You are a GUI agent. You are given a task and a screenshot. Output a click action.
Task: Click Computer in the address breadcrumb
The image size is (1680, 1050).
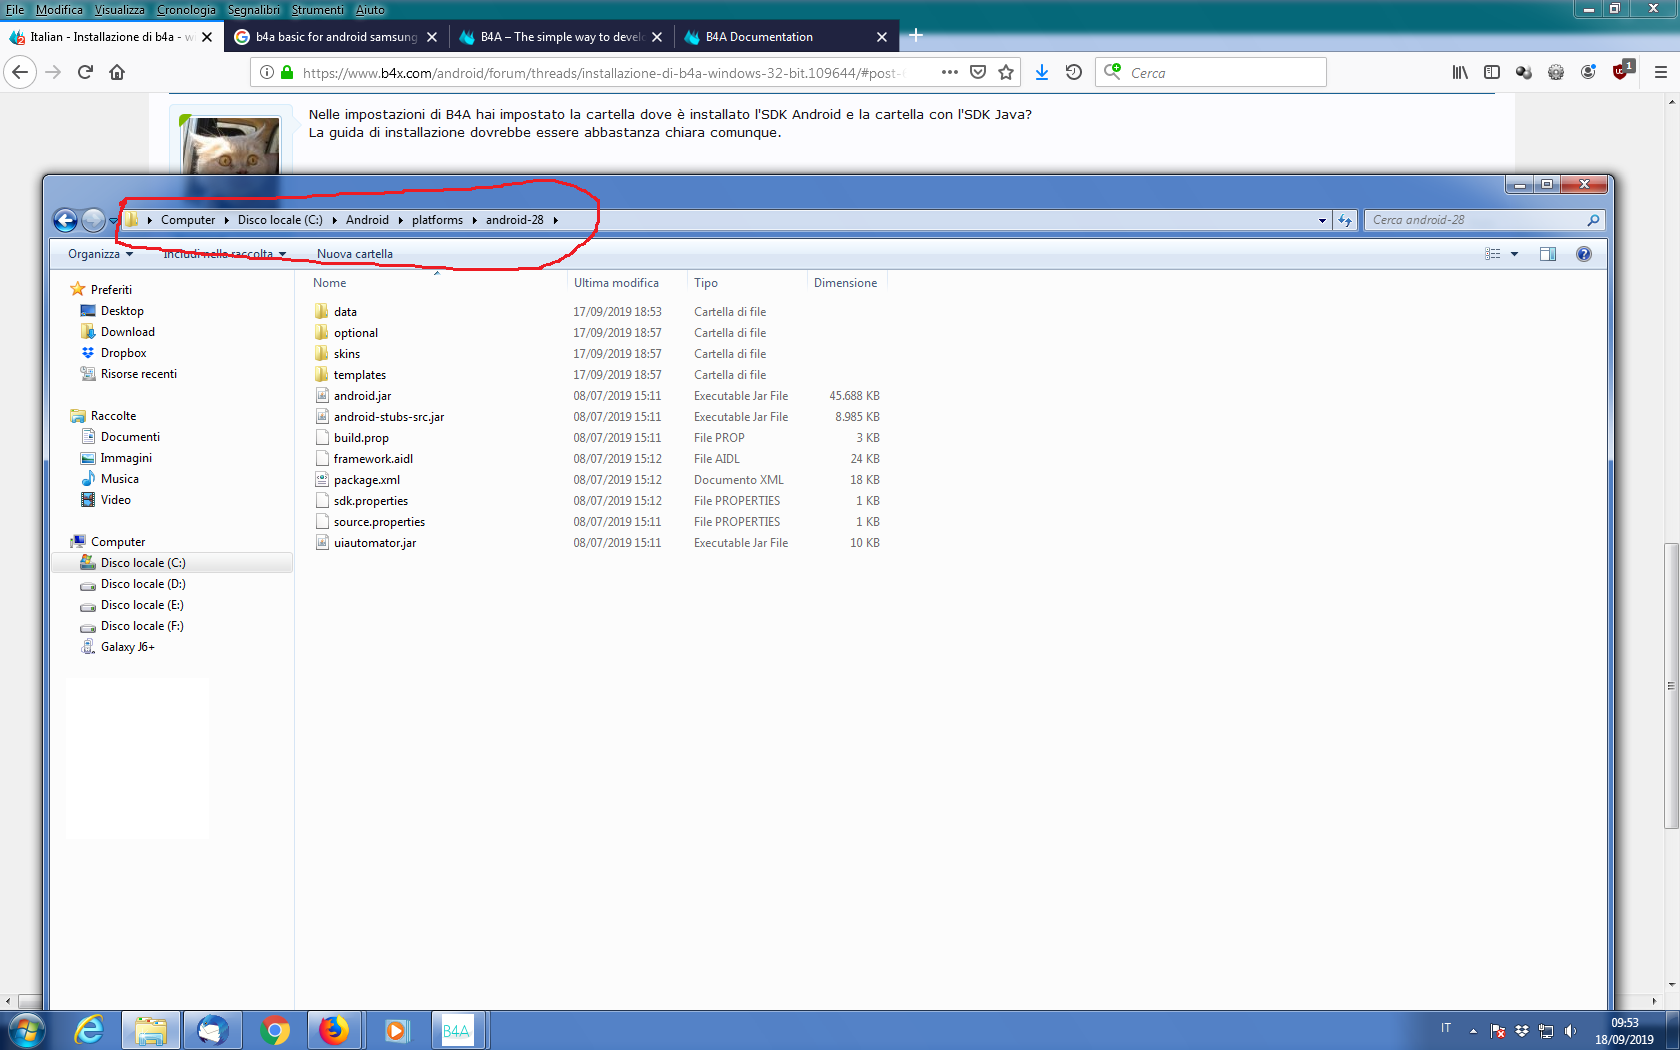pyautogui.click(x=188, y=220)
